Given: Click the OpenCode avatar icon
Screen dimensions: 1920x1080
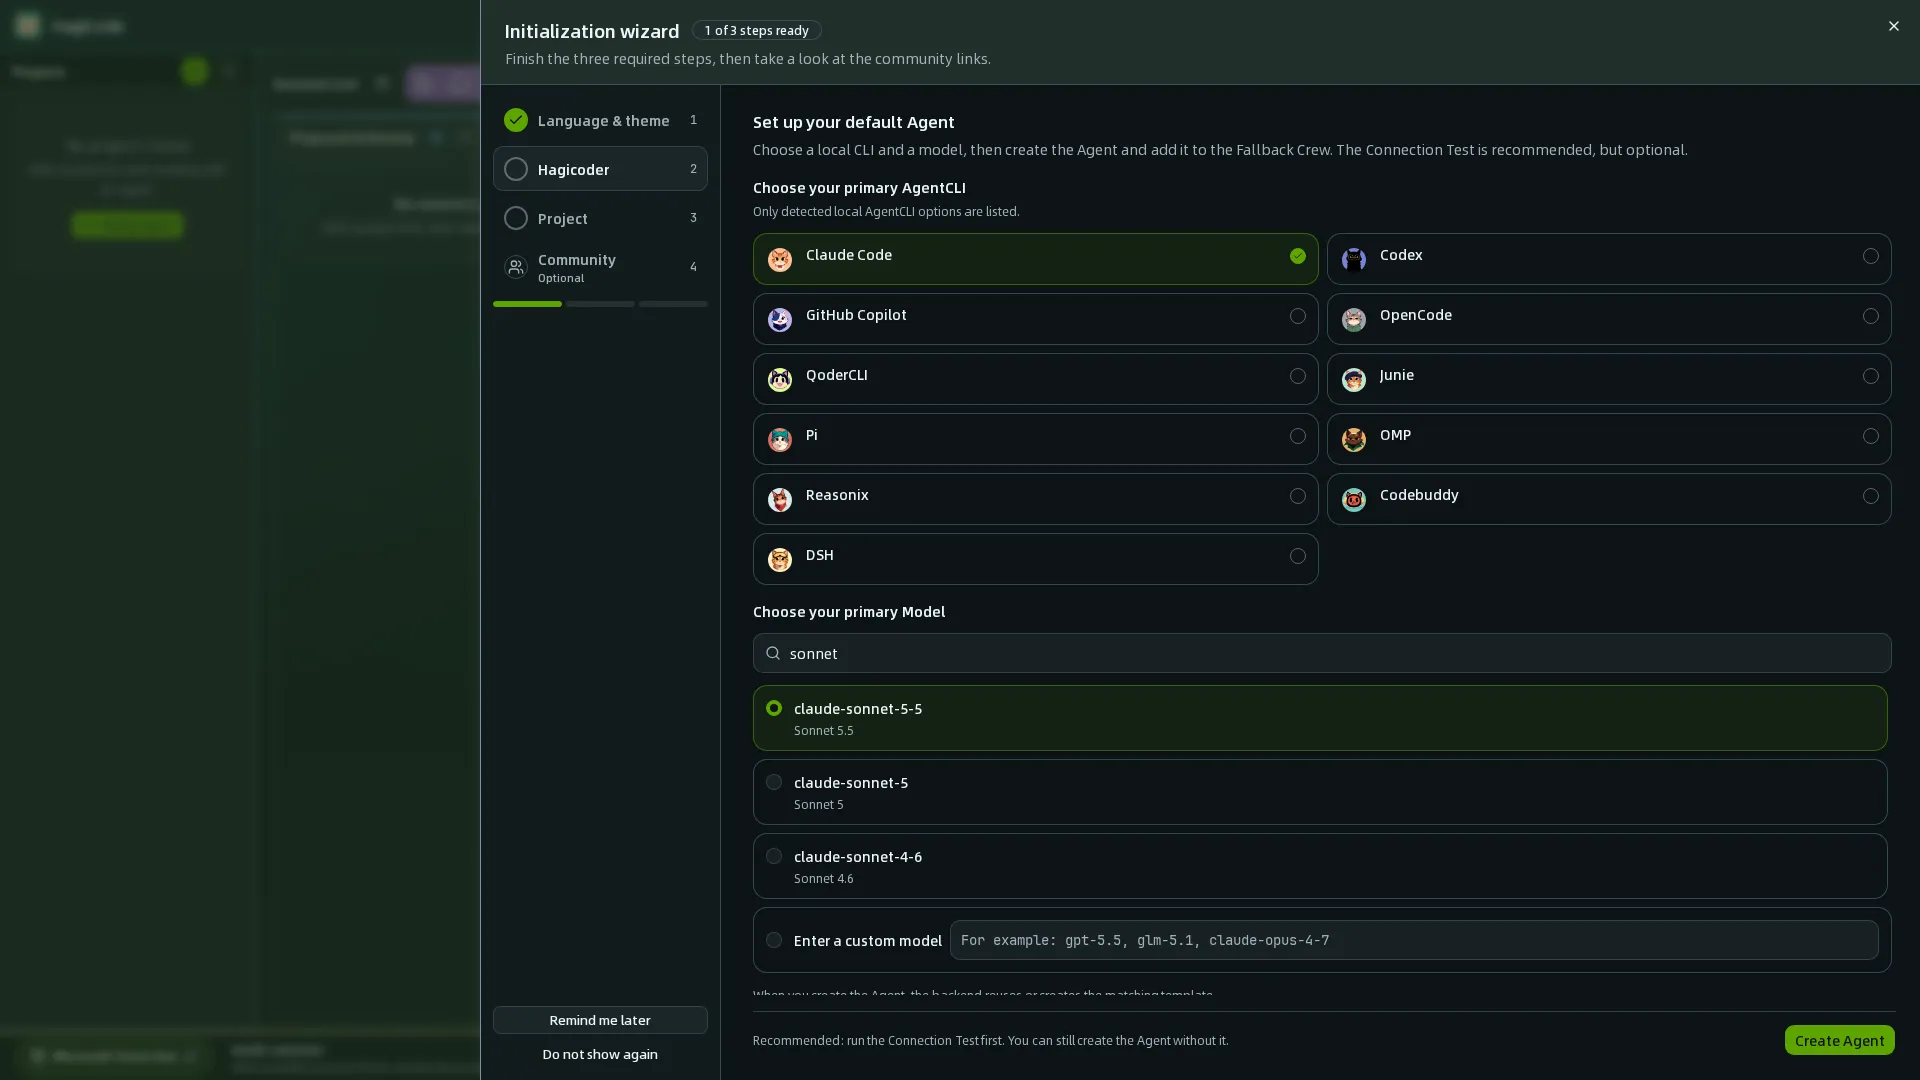Looking at the screenshot, I should (x=1353, y=319).
